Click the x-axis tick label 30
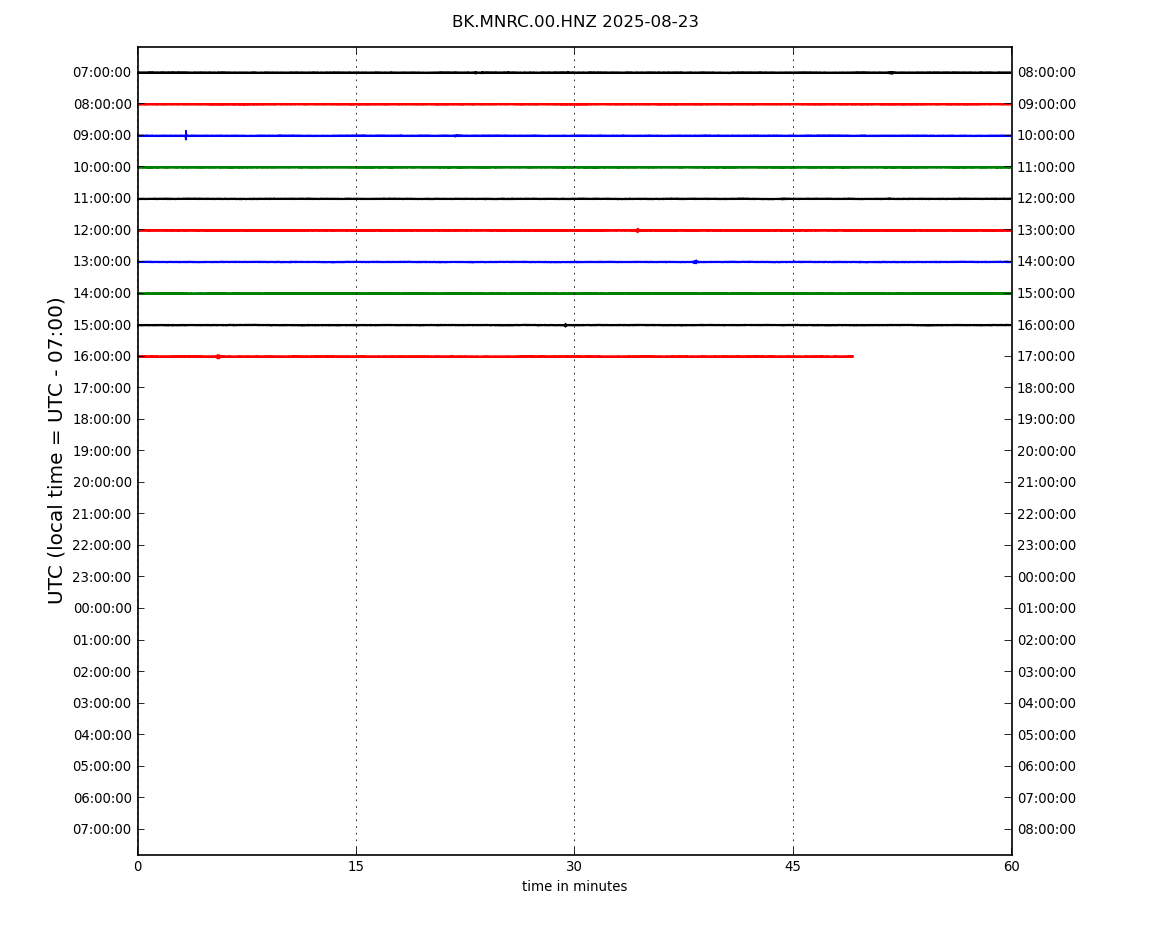This screenshot has height=950, width=1150. (574, 867)
